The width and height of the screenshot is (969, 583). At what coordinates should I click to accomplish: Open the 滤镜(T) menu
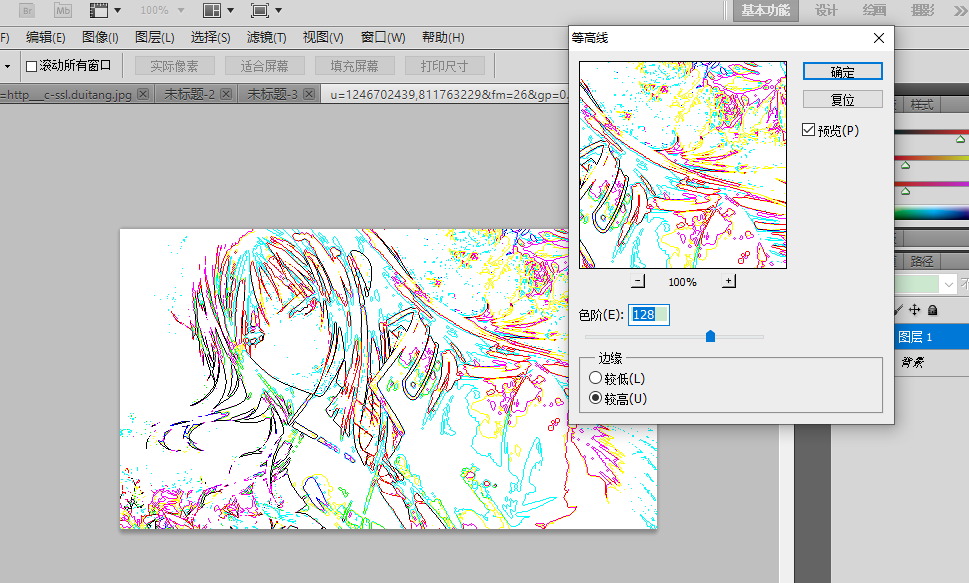(266, 38)
